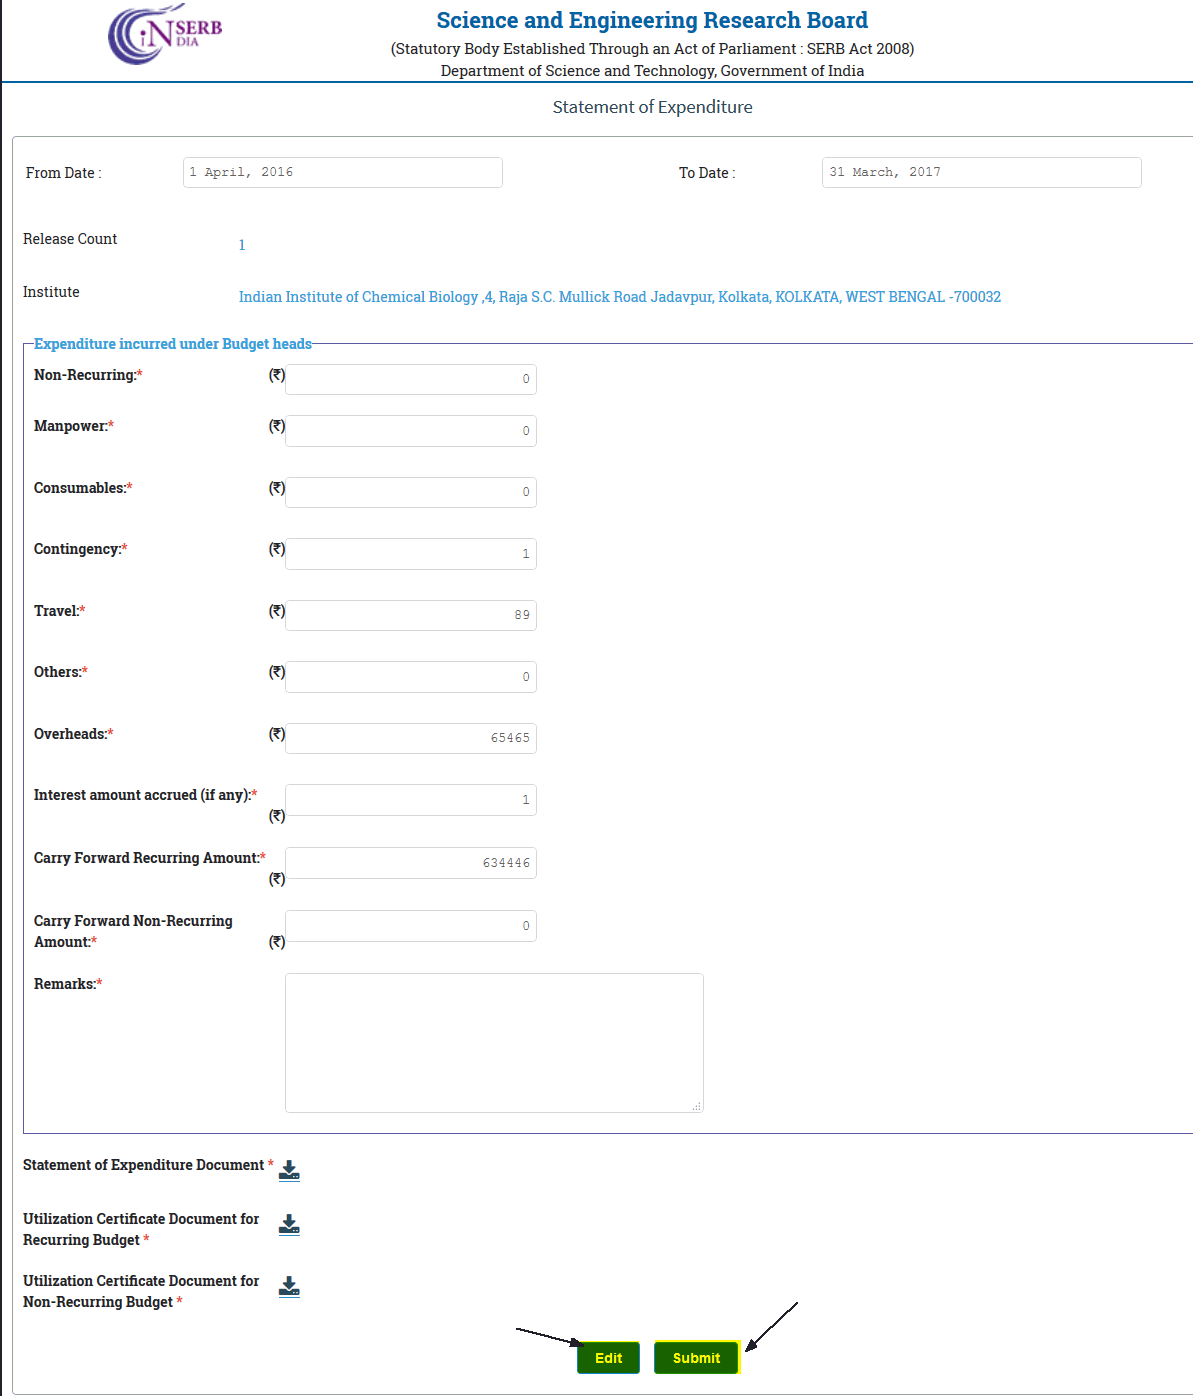Focus the Manpower amount field

[x=411, y=431]
